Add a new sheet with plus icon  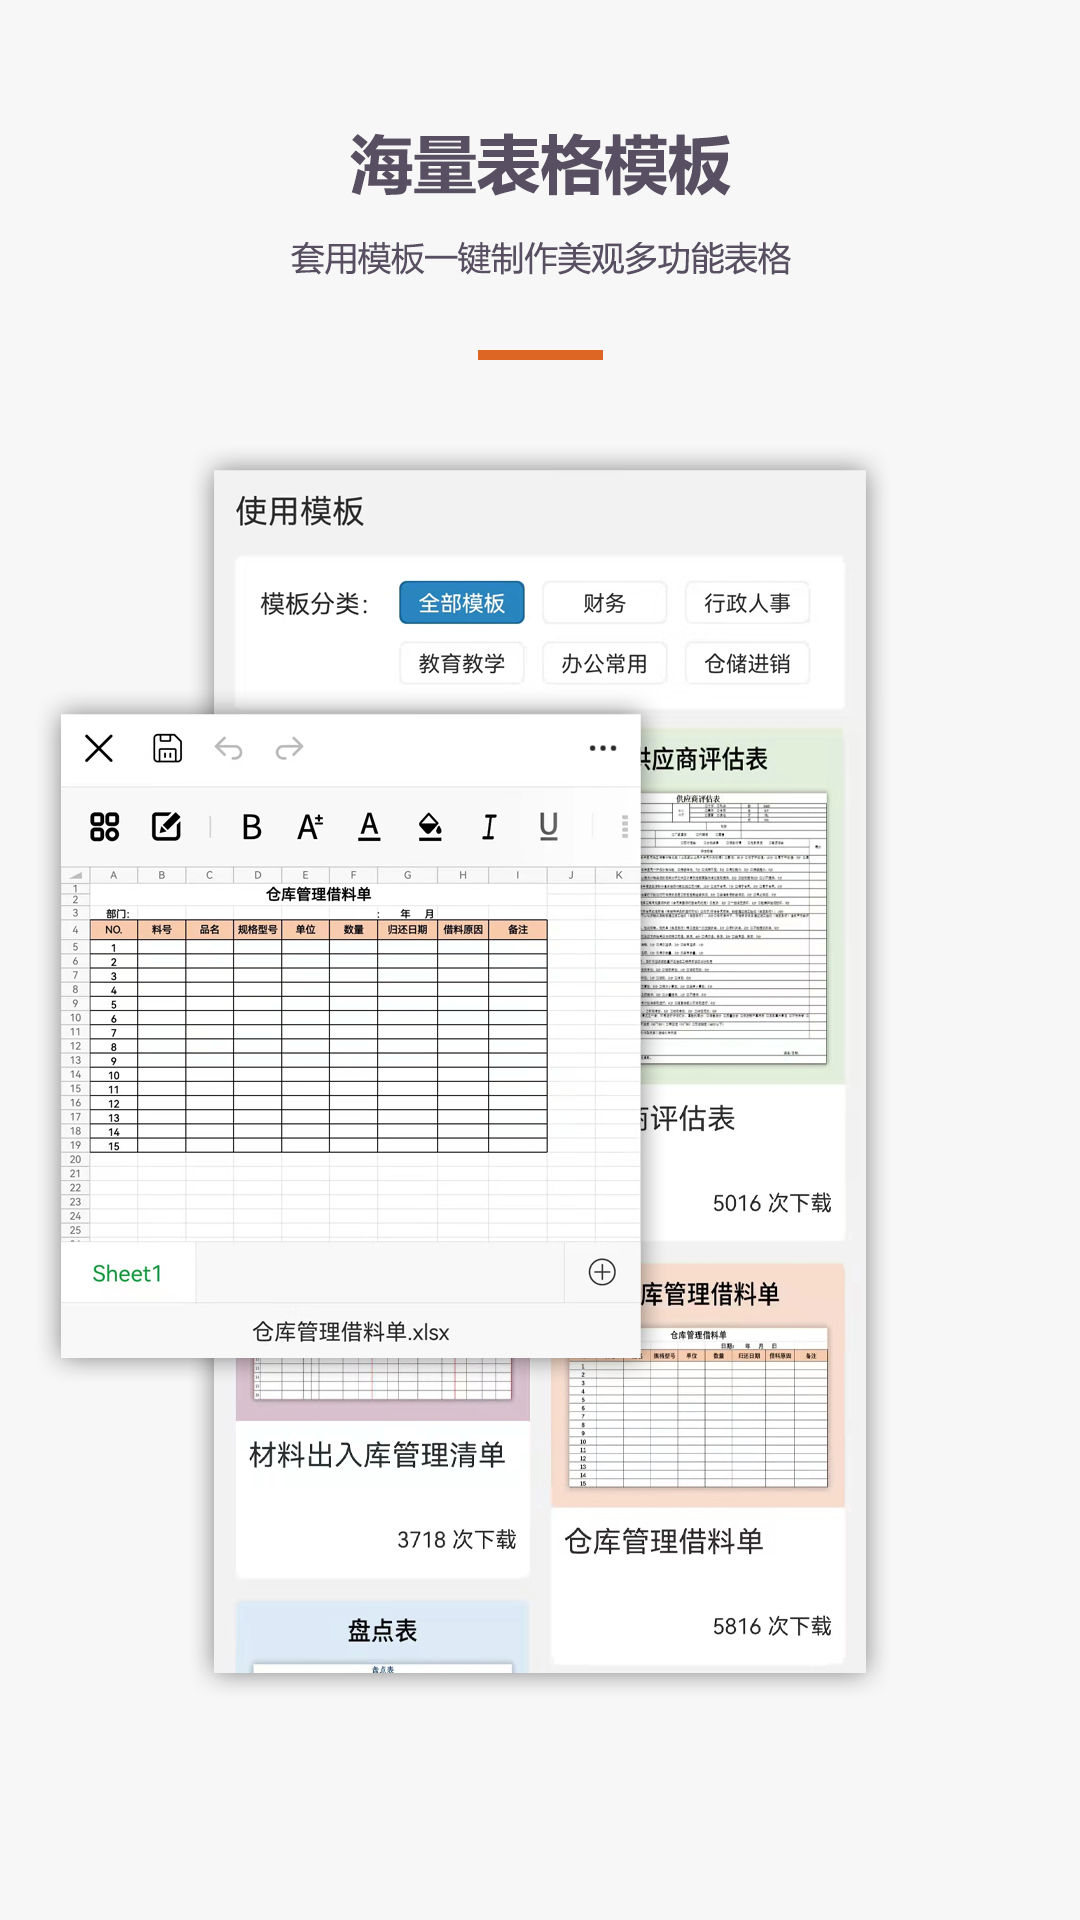[602, 1272]
